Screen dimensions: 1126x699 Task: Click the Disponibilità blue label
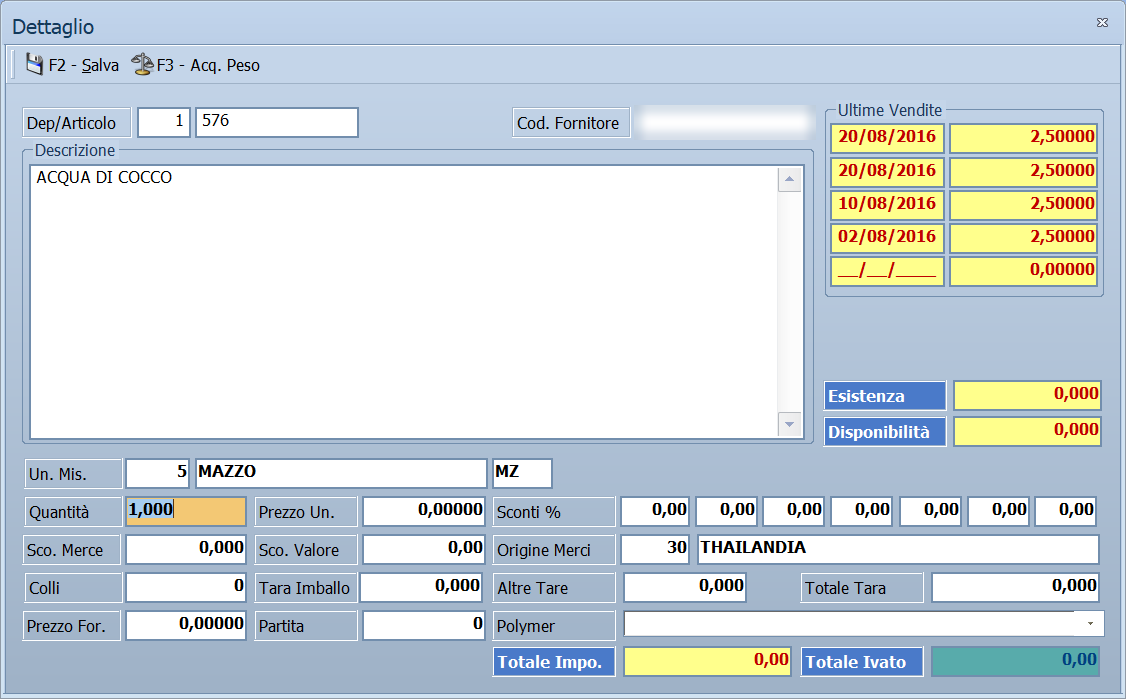click(885, 432)
